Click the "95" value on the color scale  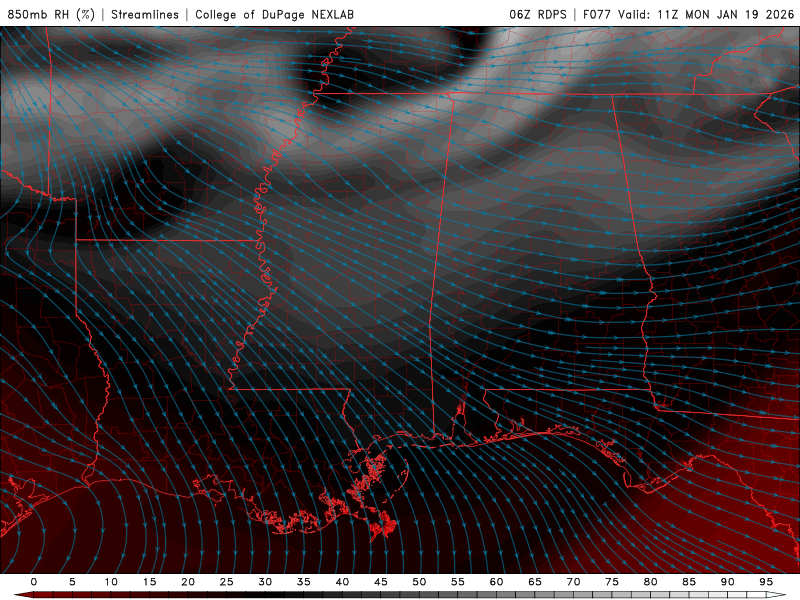tap(766, 582)
